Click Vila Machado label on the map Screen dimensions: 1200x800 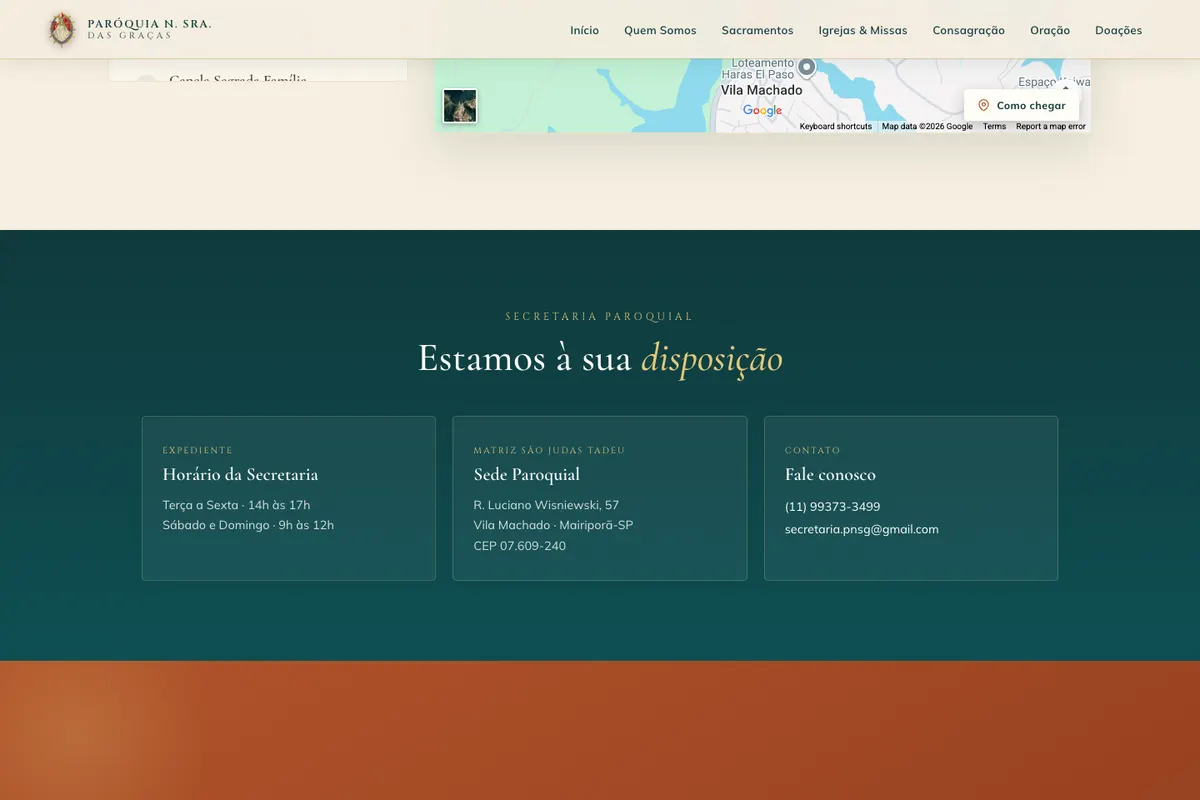click(x=762, y=90)
